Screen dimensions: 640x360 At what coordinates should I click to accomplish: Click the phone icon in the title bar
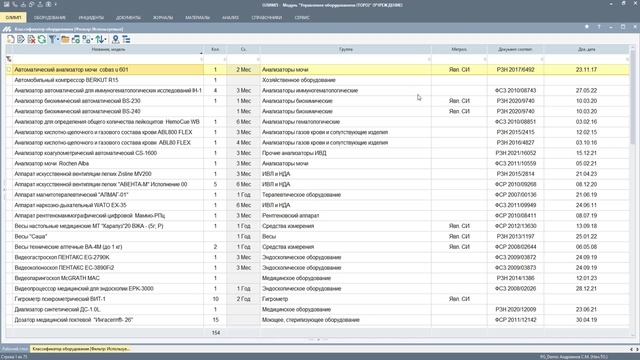15,4
